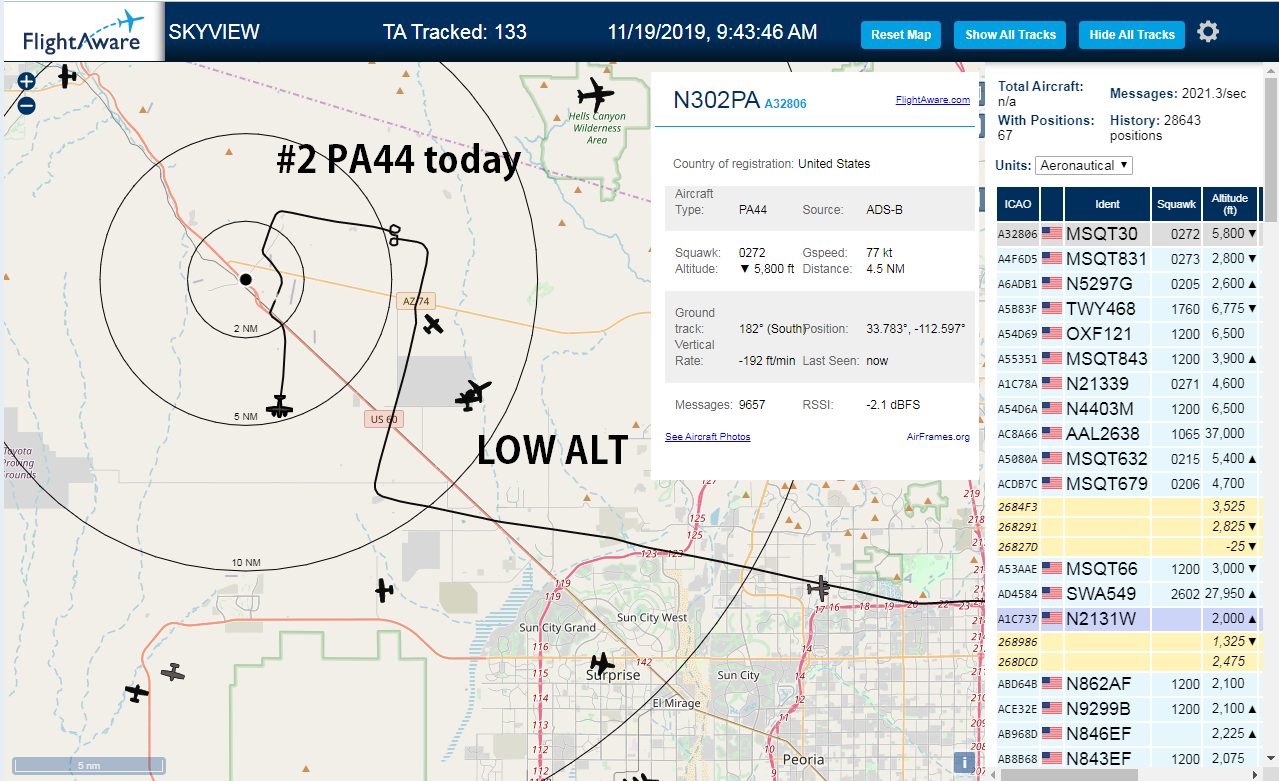Select the TWY468 aircraft row
This screenshot has width=1279, height=781.
click(x=1128, y=309)
